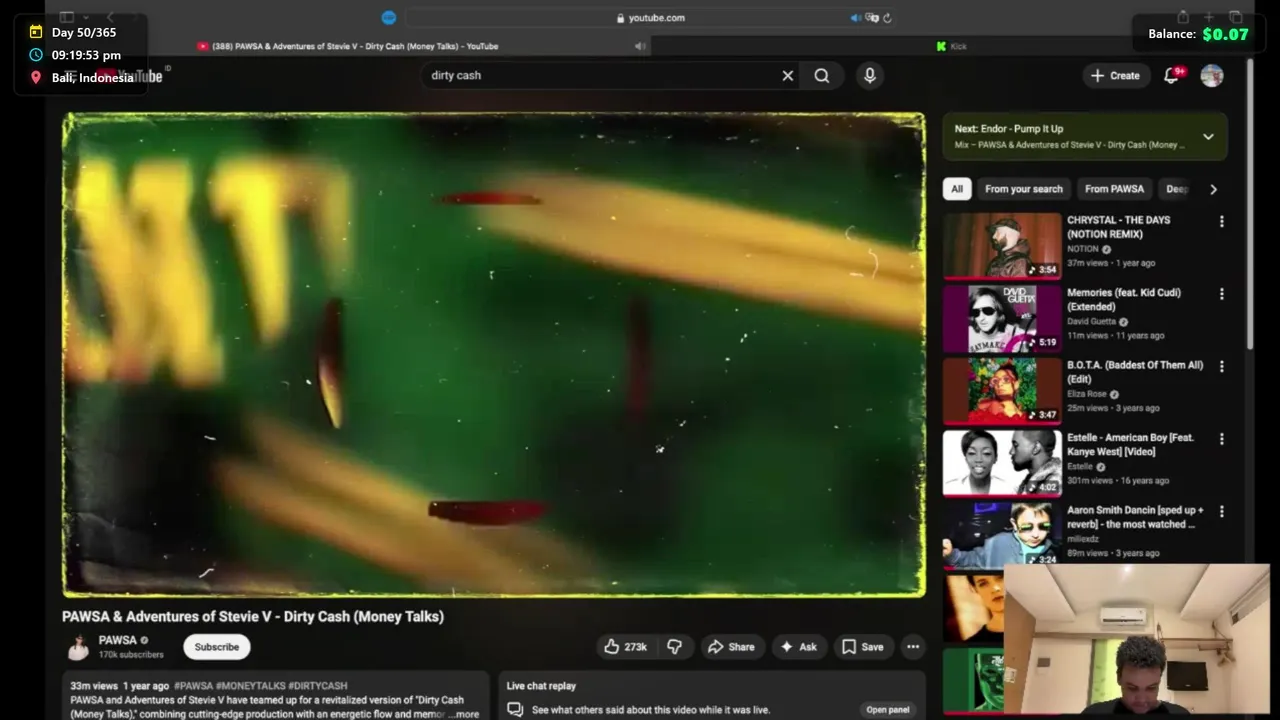Open more actions ellipsis below the video

tap(913, 647)
